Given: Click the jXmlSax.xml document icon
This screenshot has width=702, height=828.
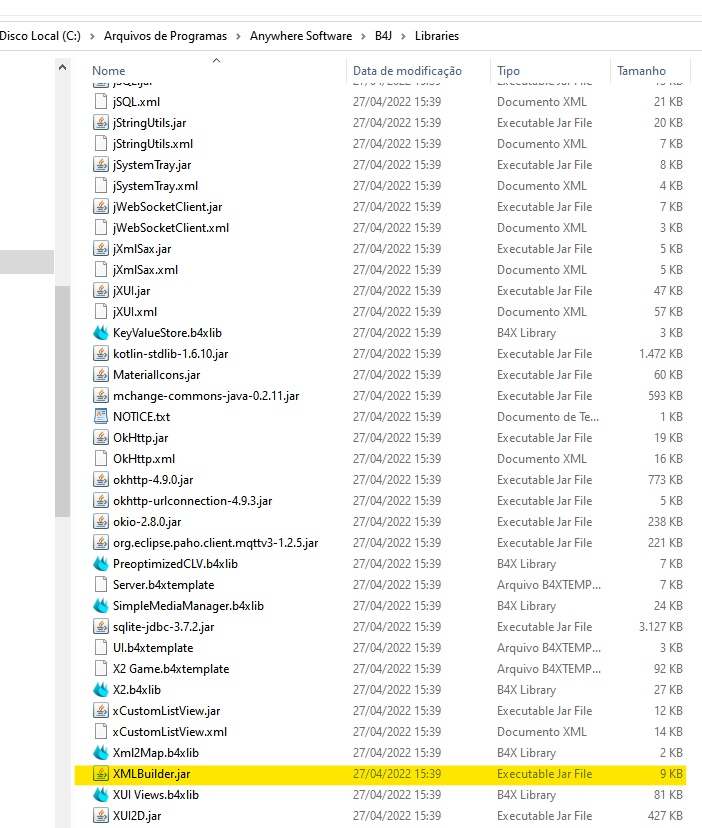Looking at the screenshot, I should point(100,270).
